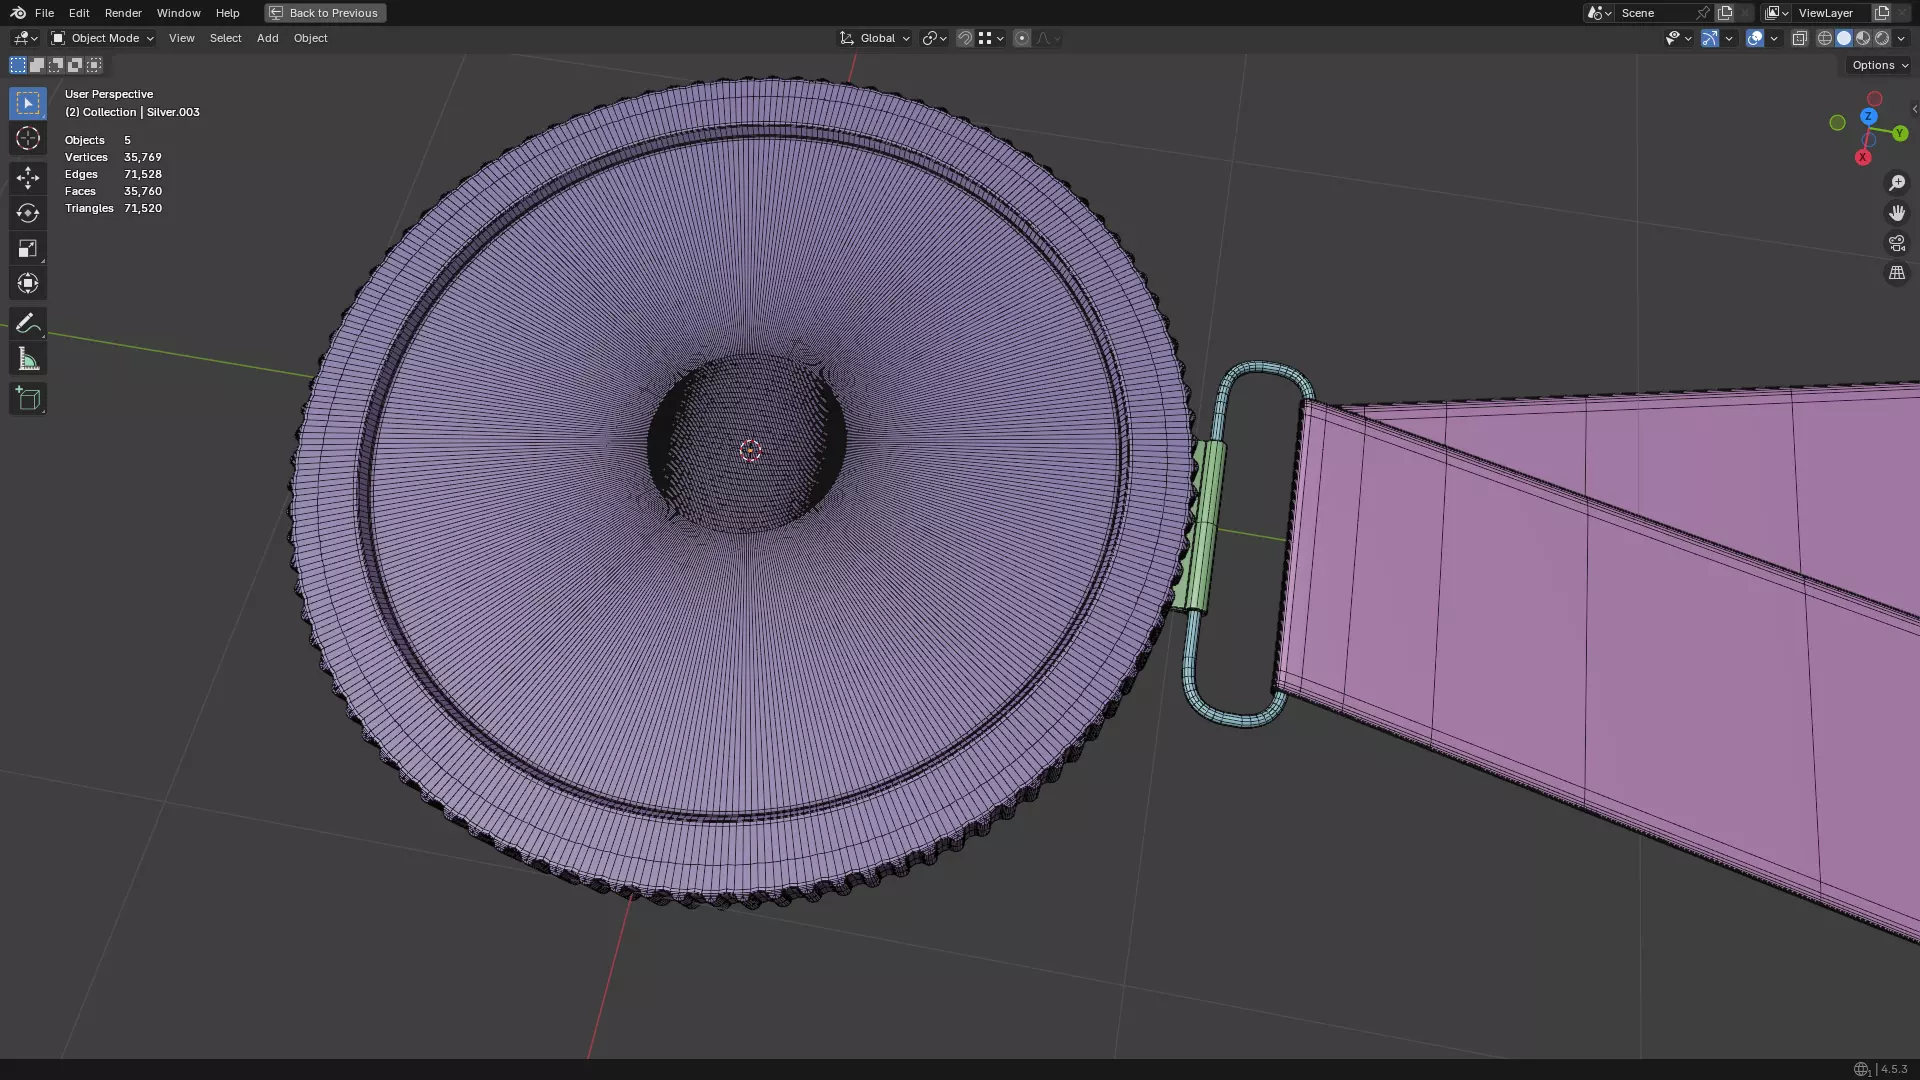
Task: Expand the Options dropdown
Action: click(x=1879, y=65)
